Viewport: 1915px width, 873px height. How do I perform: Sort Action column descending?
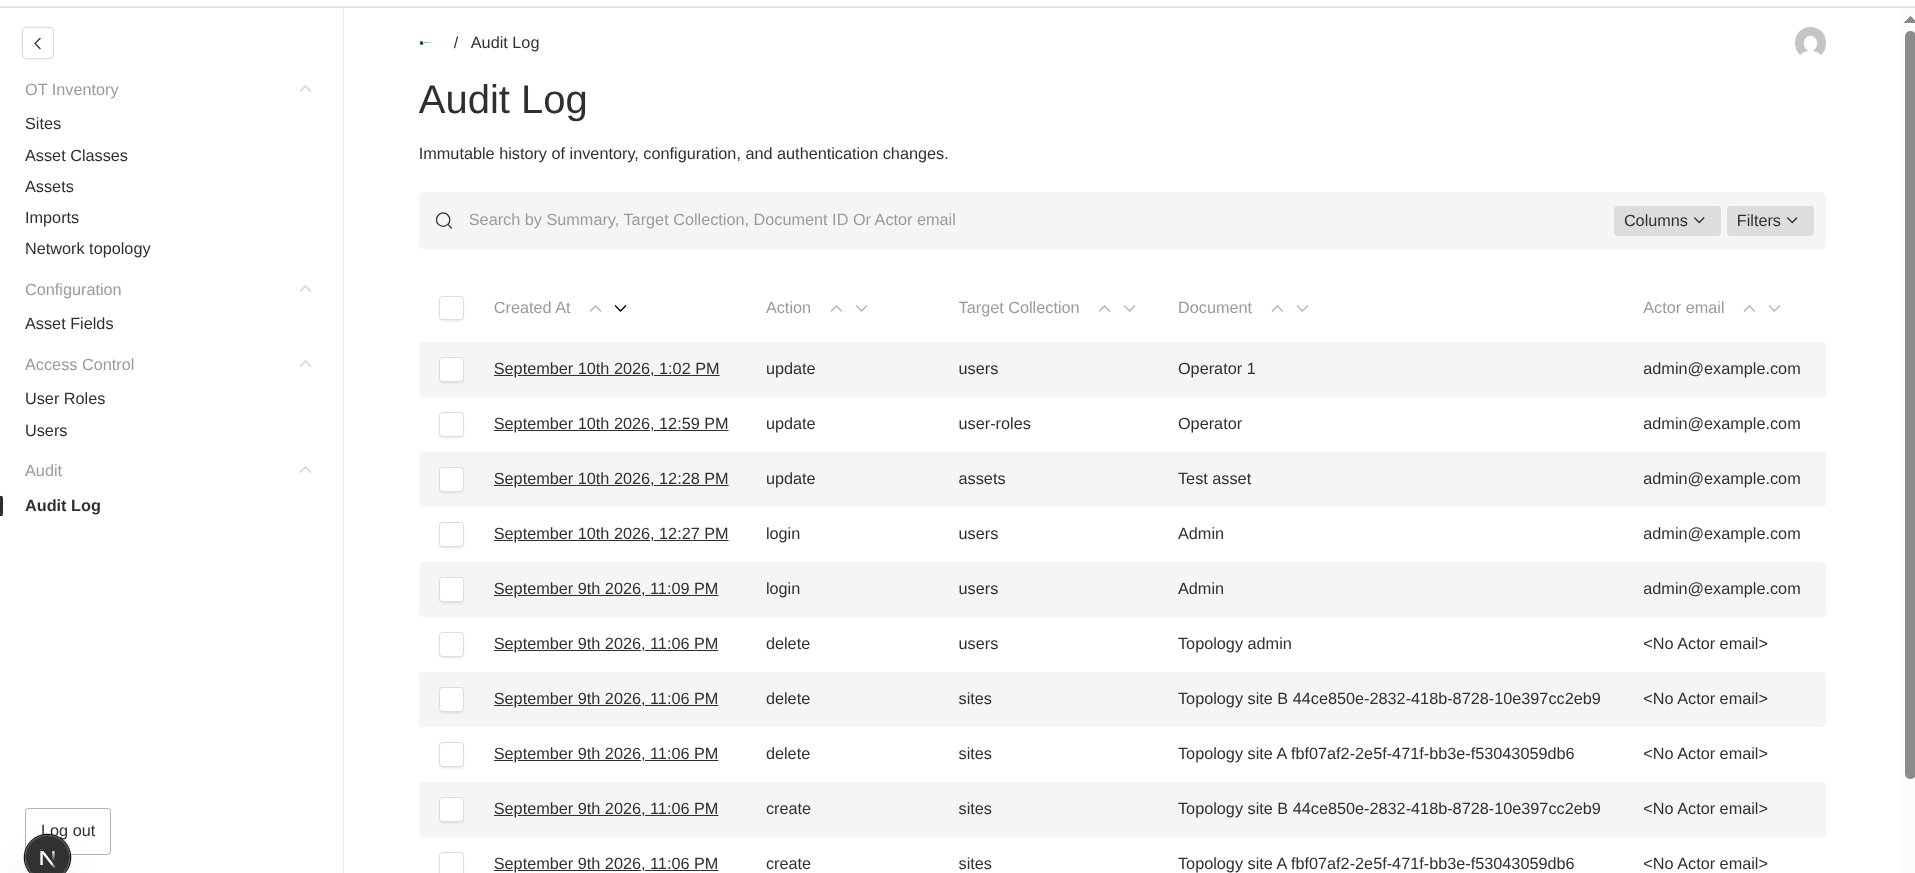pos(861,308)
